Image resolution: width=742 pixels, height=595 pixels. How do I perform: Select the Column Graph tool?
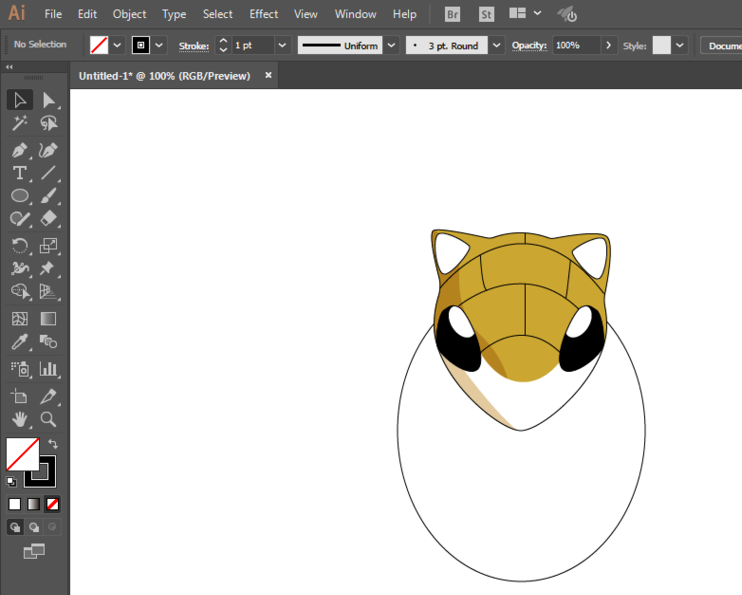click(x=48, y=369)
